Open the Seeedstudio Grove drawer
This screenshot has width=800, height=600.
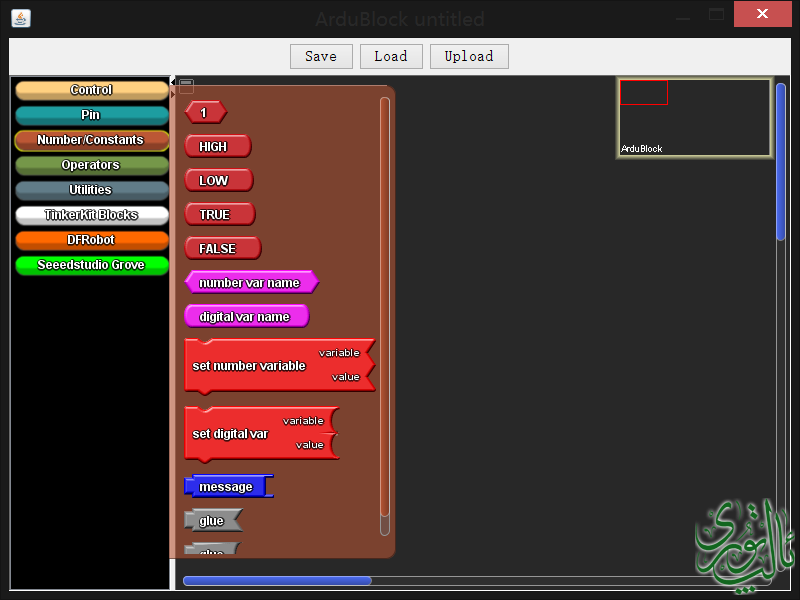point(92,265)
